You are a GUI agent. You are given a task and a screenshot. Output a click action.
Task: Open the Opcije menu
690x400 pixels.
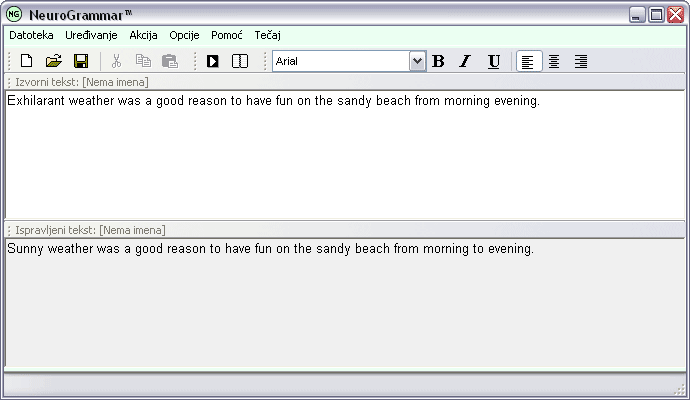tap(184, 35)
